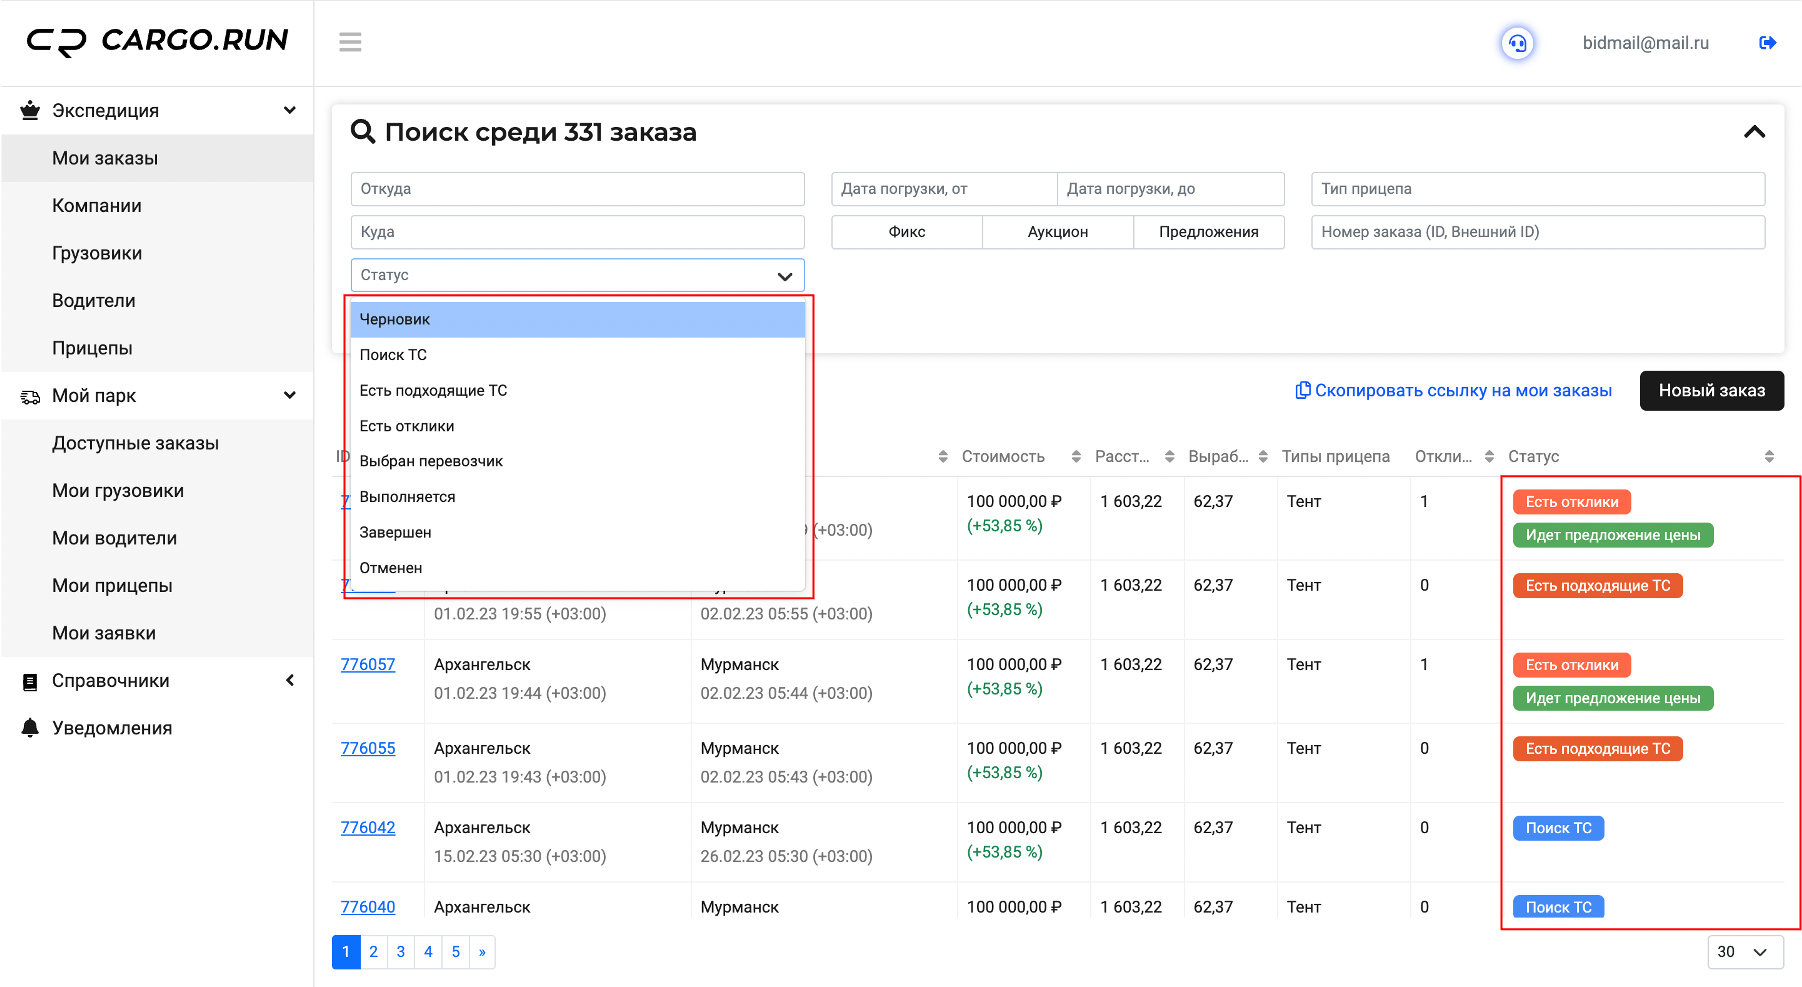The image size is (1802, 987).
Task: Collapse the search panel chevron
Action: tap(1754, 132)
